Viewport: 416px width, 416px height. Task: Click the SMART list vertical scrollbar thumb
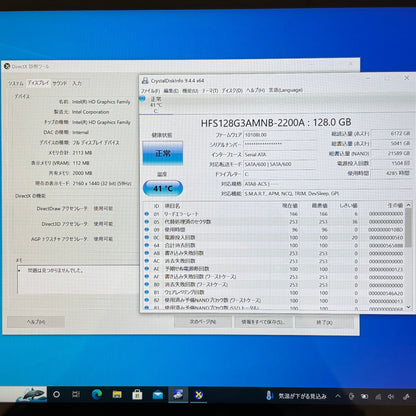point(409,228)
